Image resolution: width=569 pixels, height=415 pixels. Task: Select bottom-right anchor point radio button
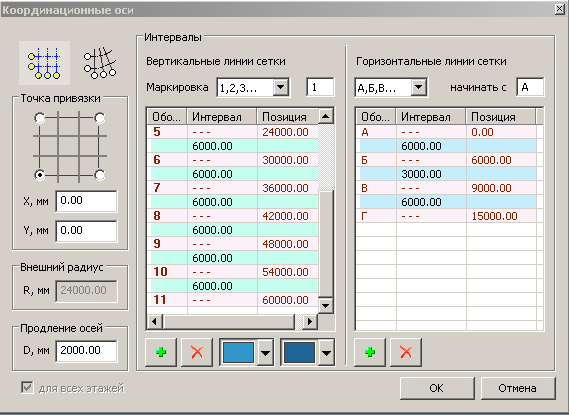100,175
